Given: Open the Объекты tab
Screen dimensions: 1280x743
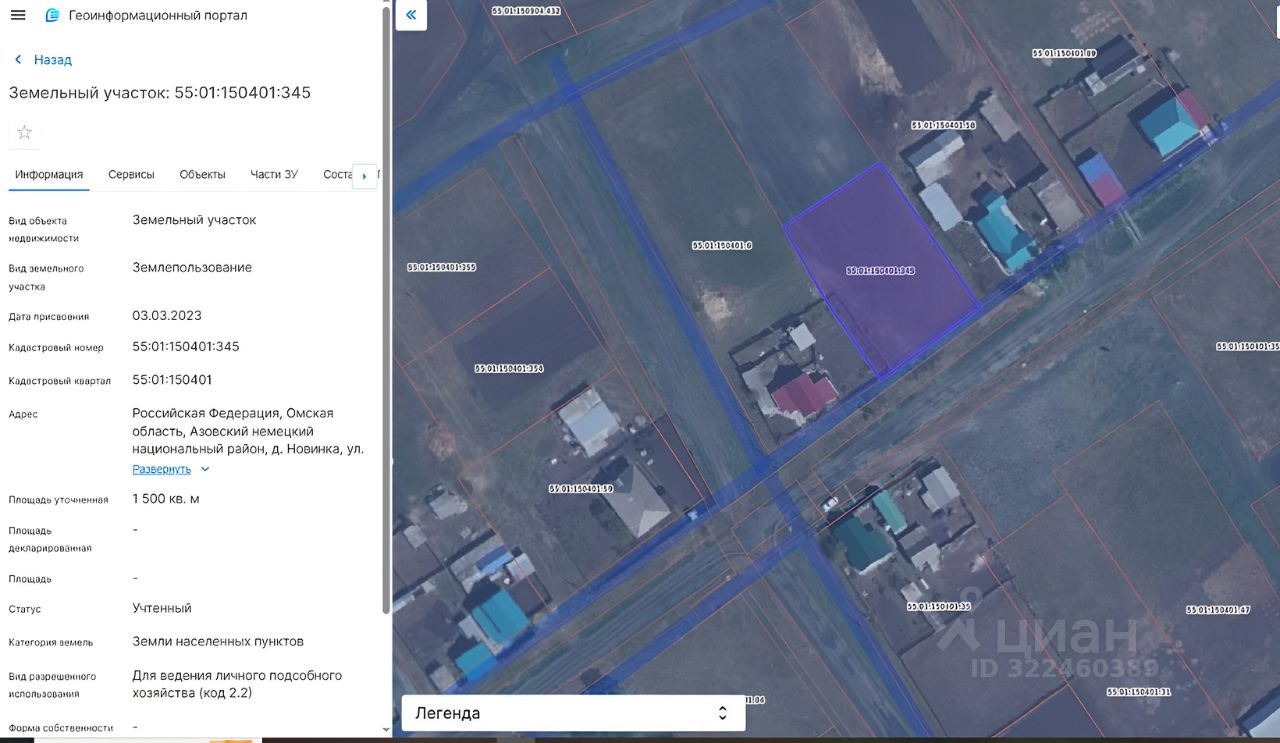Looking at the screenshot, I should (202, 174).
